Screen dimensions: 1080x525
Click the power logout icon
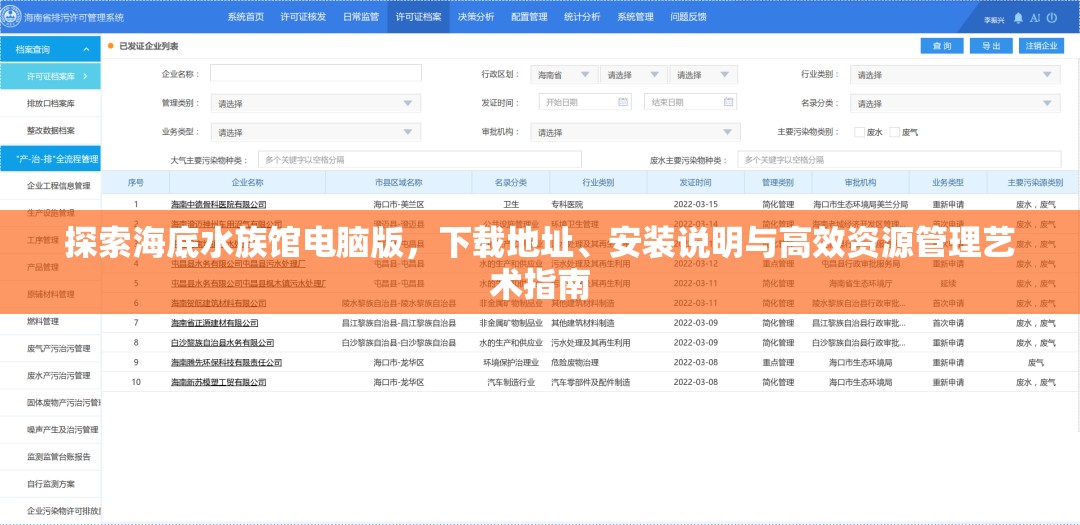pyautogui.click(x=1052, y=18)
